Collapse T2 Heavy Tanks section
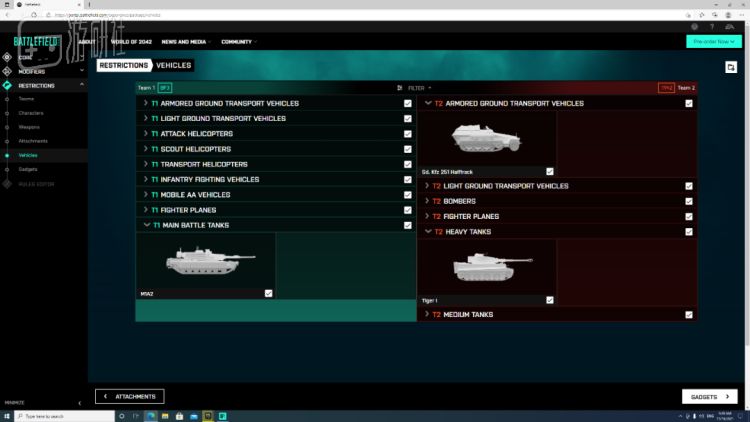 coord(428,232)
